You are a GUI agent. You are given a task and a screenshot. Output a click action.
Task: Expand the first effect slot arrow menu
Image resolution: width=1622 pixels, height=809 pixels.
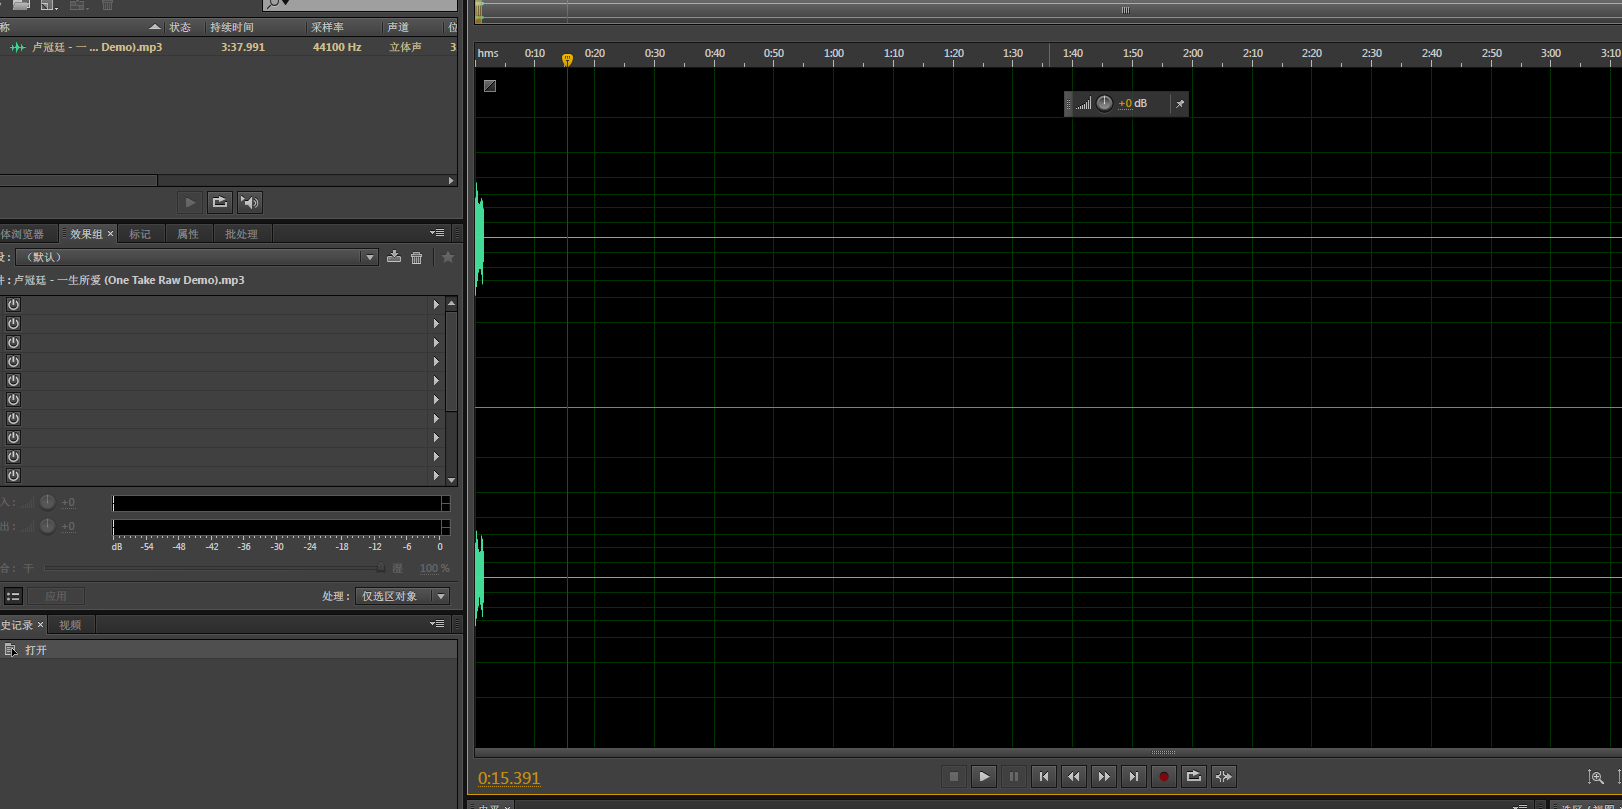[436, 305]
